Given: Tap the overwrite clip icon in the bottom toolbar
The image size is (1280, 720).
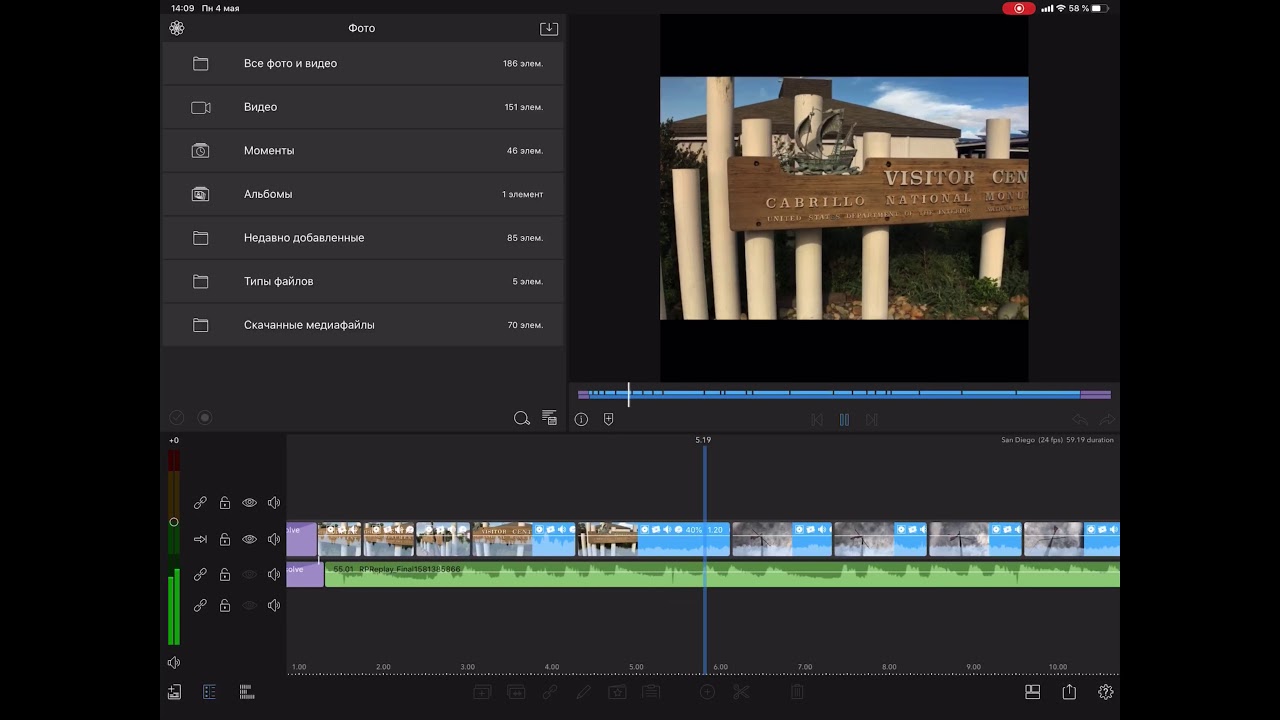Looking at the screenshot, I should 516,692.
